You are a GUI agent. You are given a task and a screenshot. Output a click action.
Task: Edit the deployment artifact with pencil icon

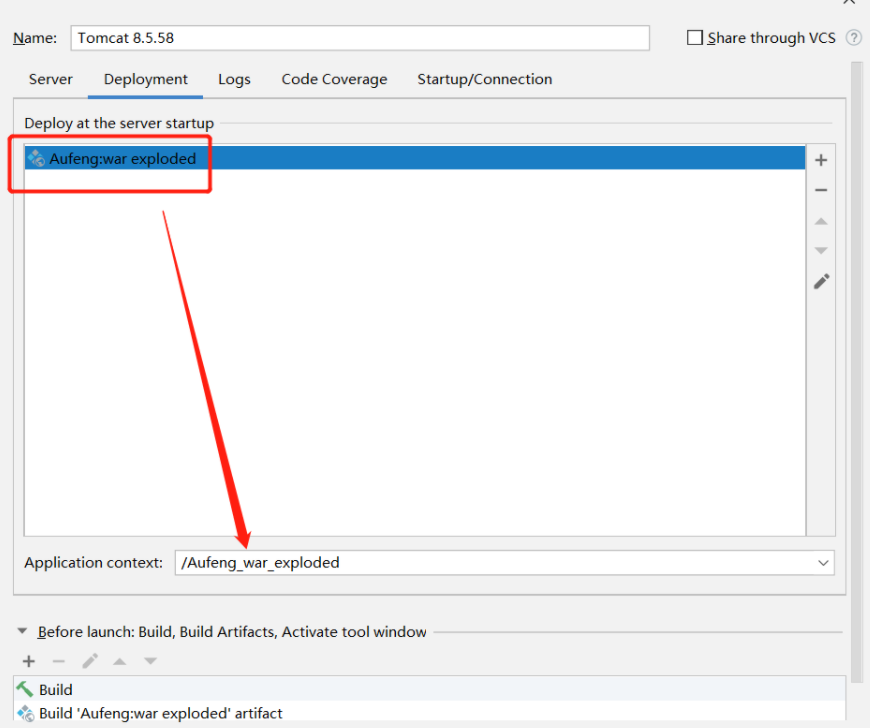tap(821, 281)
